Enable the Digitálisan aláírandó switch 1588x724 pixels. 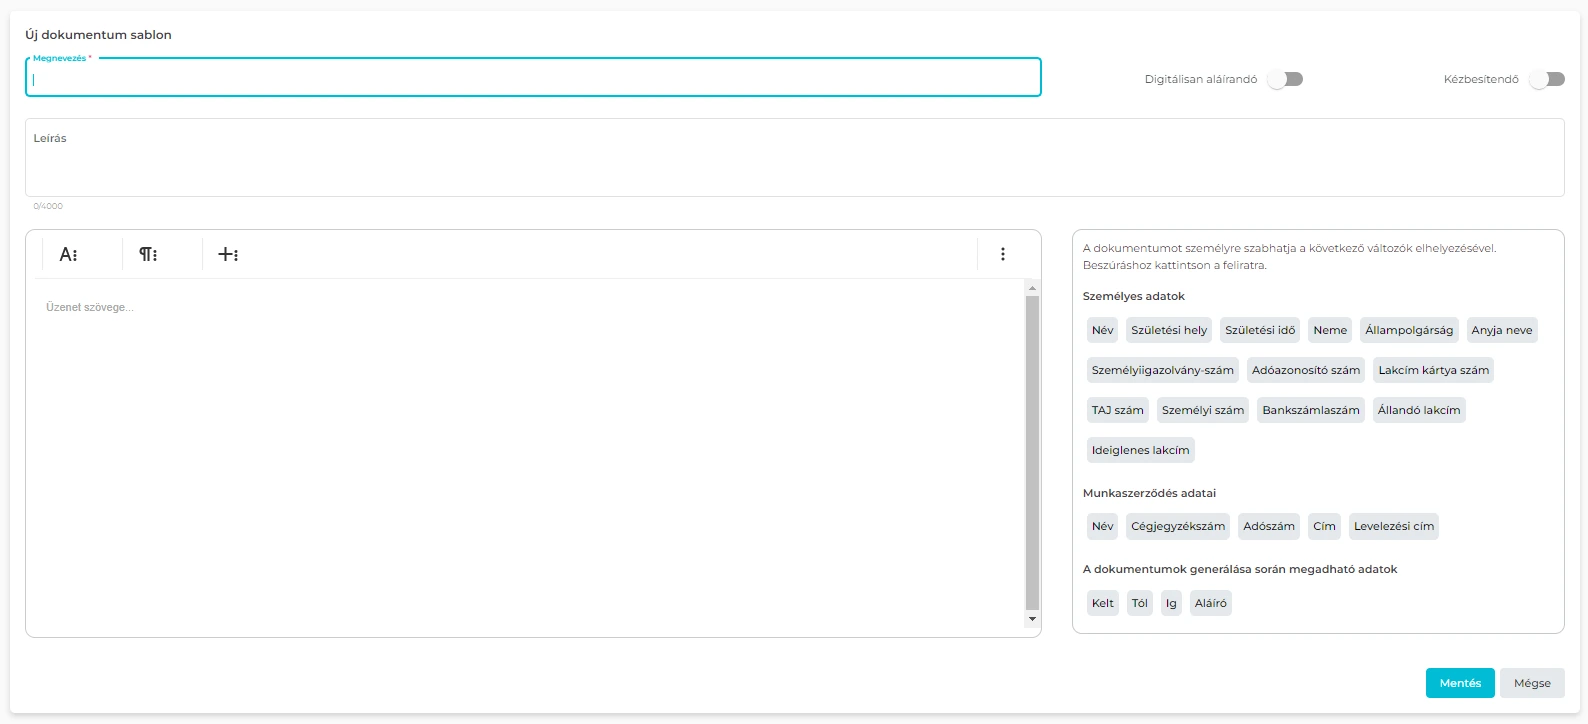coord(1285,79)
